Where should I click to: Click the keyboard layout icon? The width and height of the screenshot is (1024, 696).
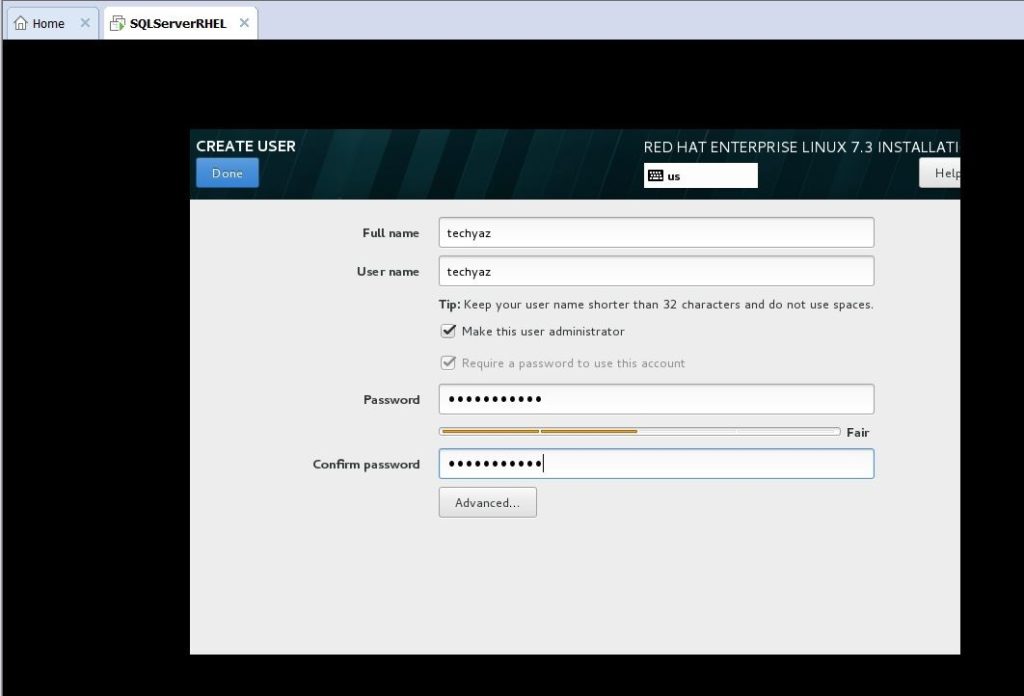tap(655, 175)
